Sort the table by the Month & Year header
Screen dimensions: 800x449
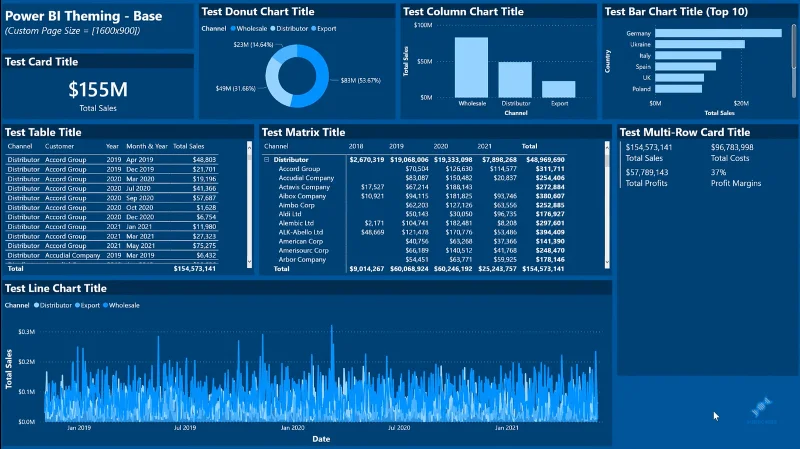pos(147,146)
